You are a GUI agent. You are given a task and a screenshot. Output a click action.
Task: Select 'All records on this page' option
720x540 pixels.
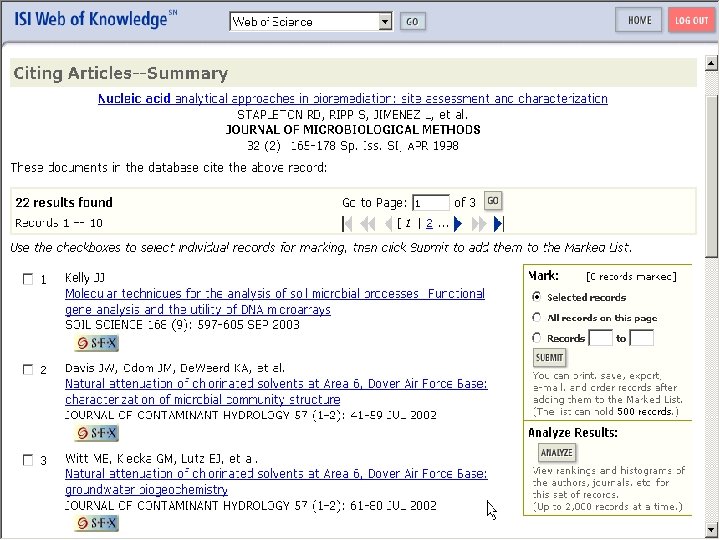(536, 317)
